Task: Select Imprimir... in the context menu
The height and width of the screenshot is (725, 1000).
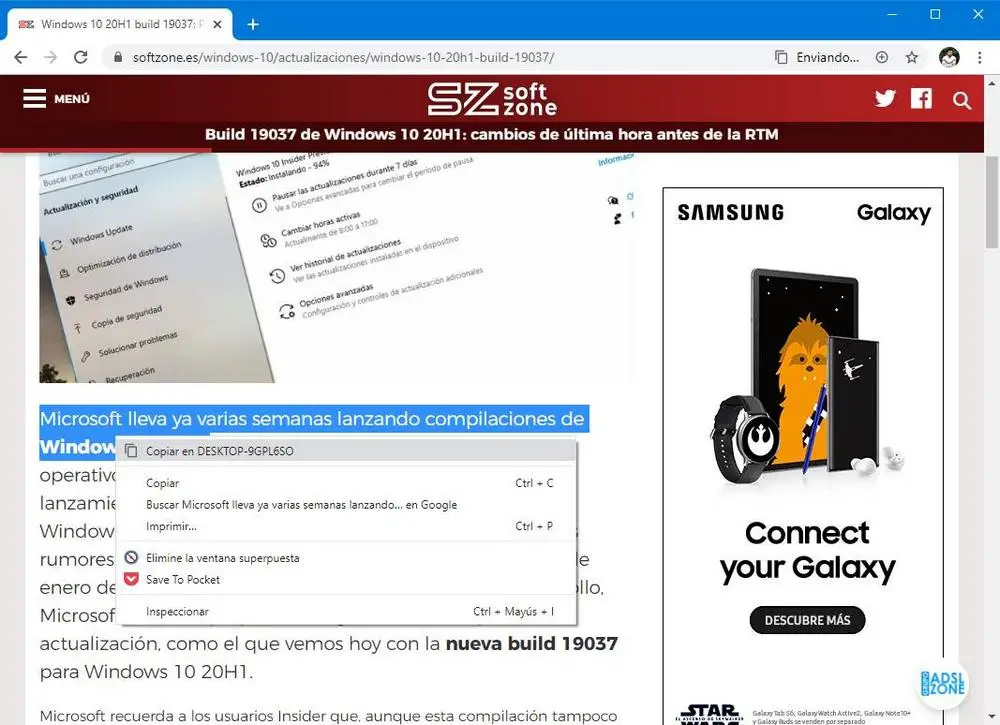Action: (346, 526)
